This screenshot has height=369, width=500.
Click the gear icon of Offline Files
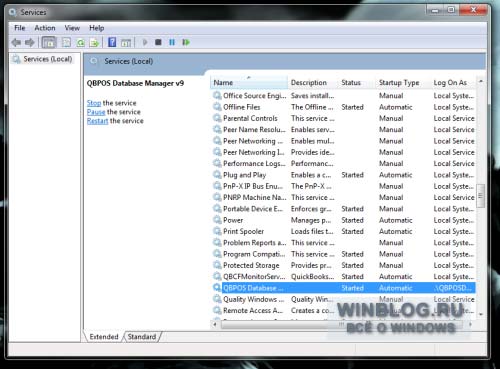pyautogui.click(x=217, y=107)
